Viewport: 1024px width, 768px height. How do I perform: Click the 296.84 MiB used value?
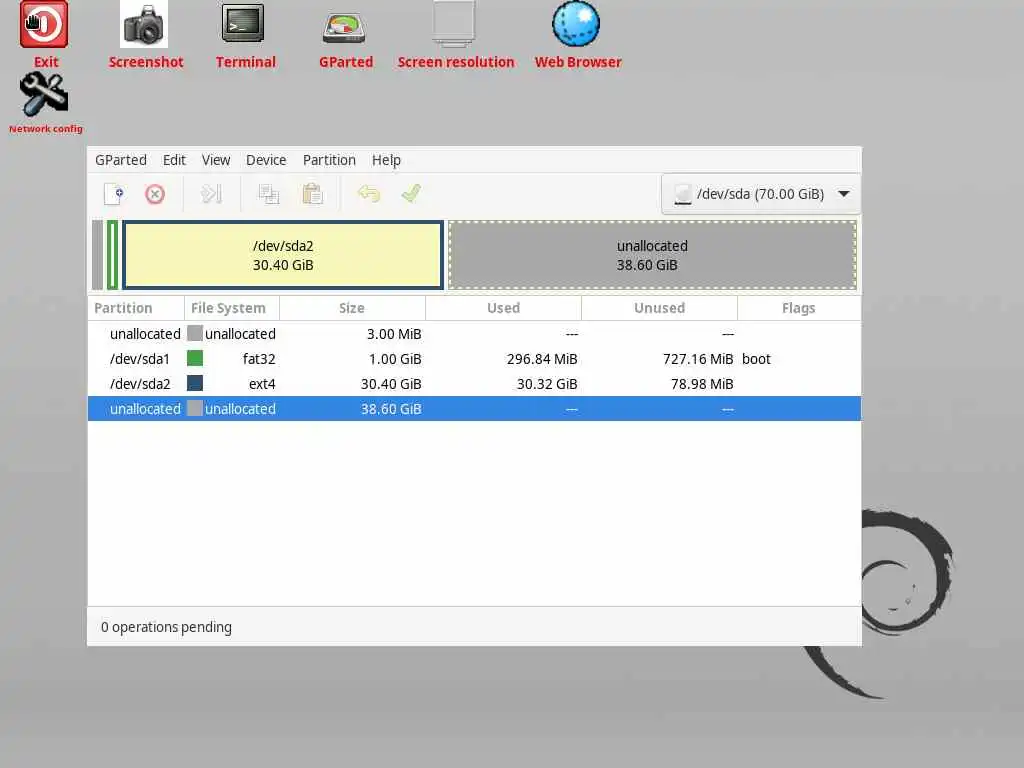[542, 359]
